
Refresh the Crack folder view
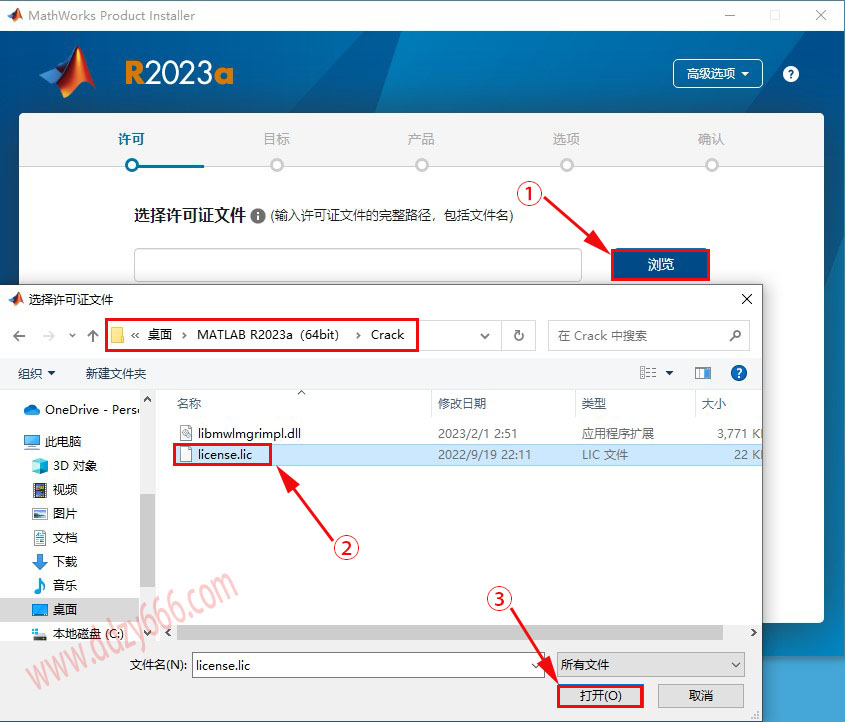click(518, 336)
